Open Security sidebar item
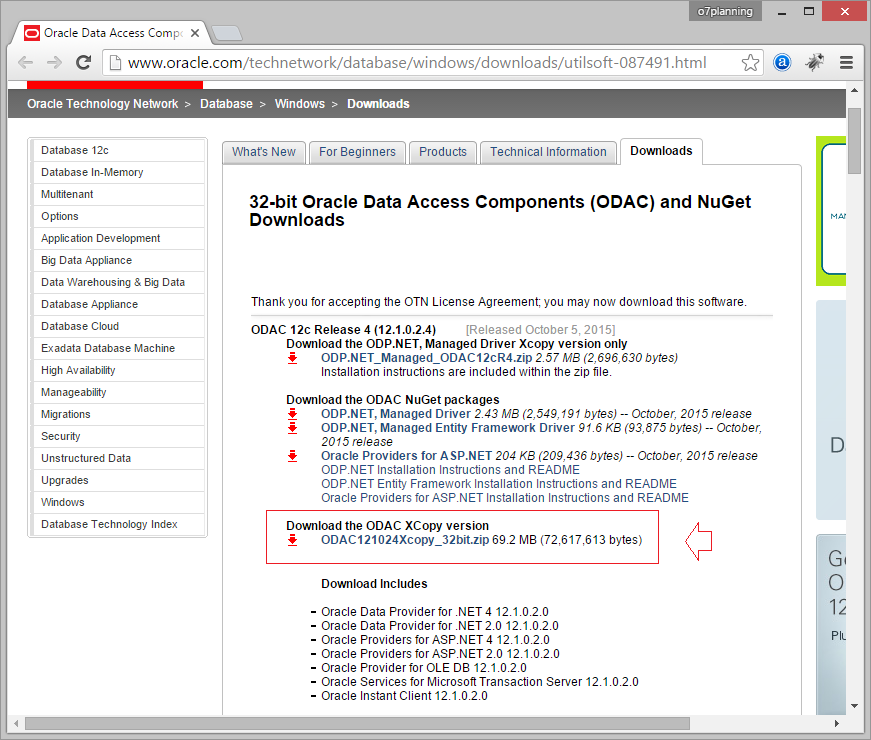 pos(118,437)
